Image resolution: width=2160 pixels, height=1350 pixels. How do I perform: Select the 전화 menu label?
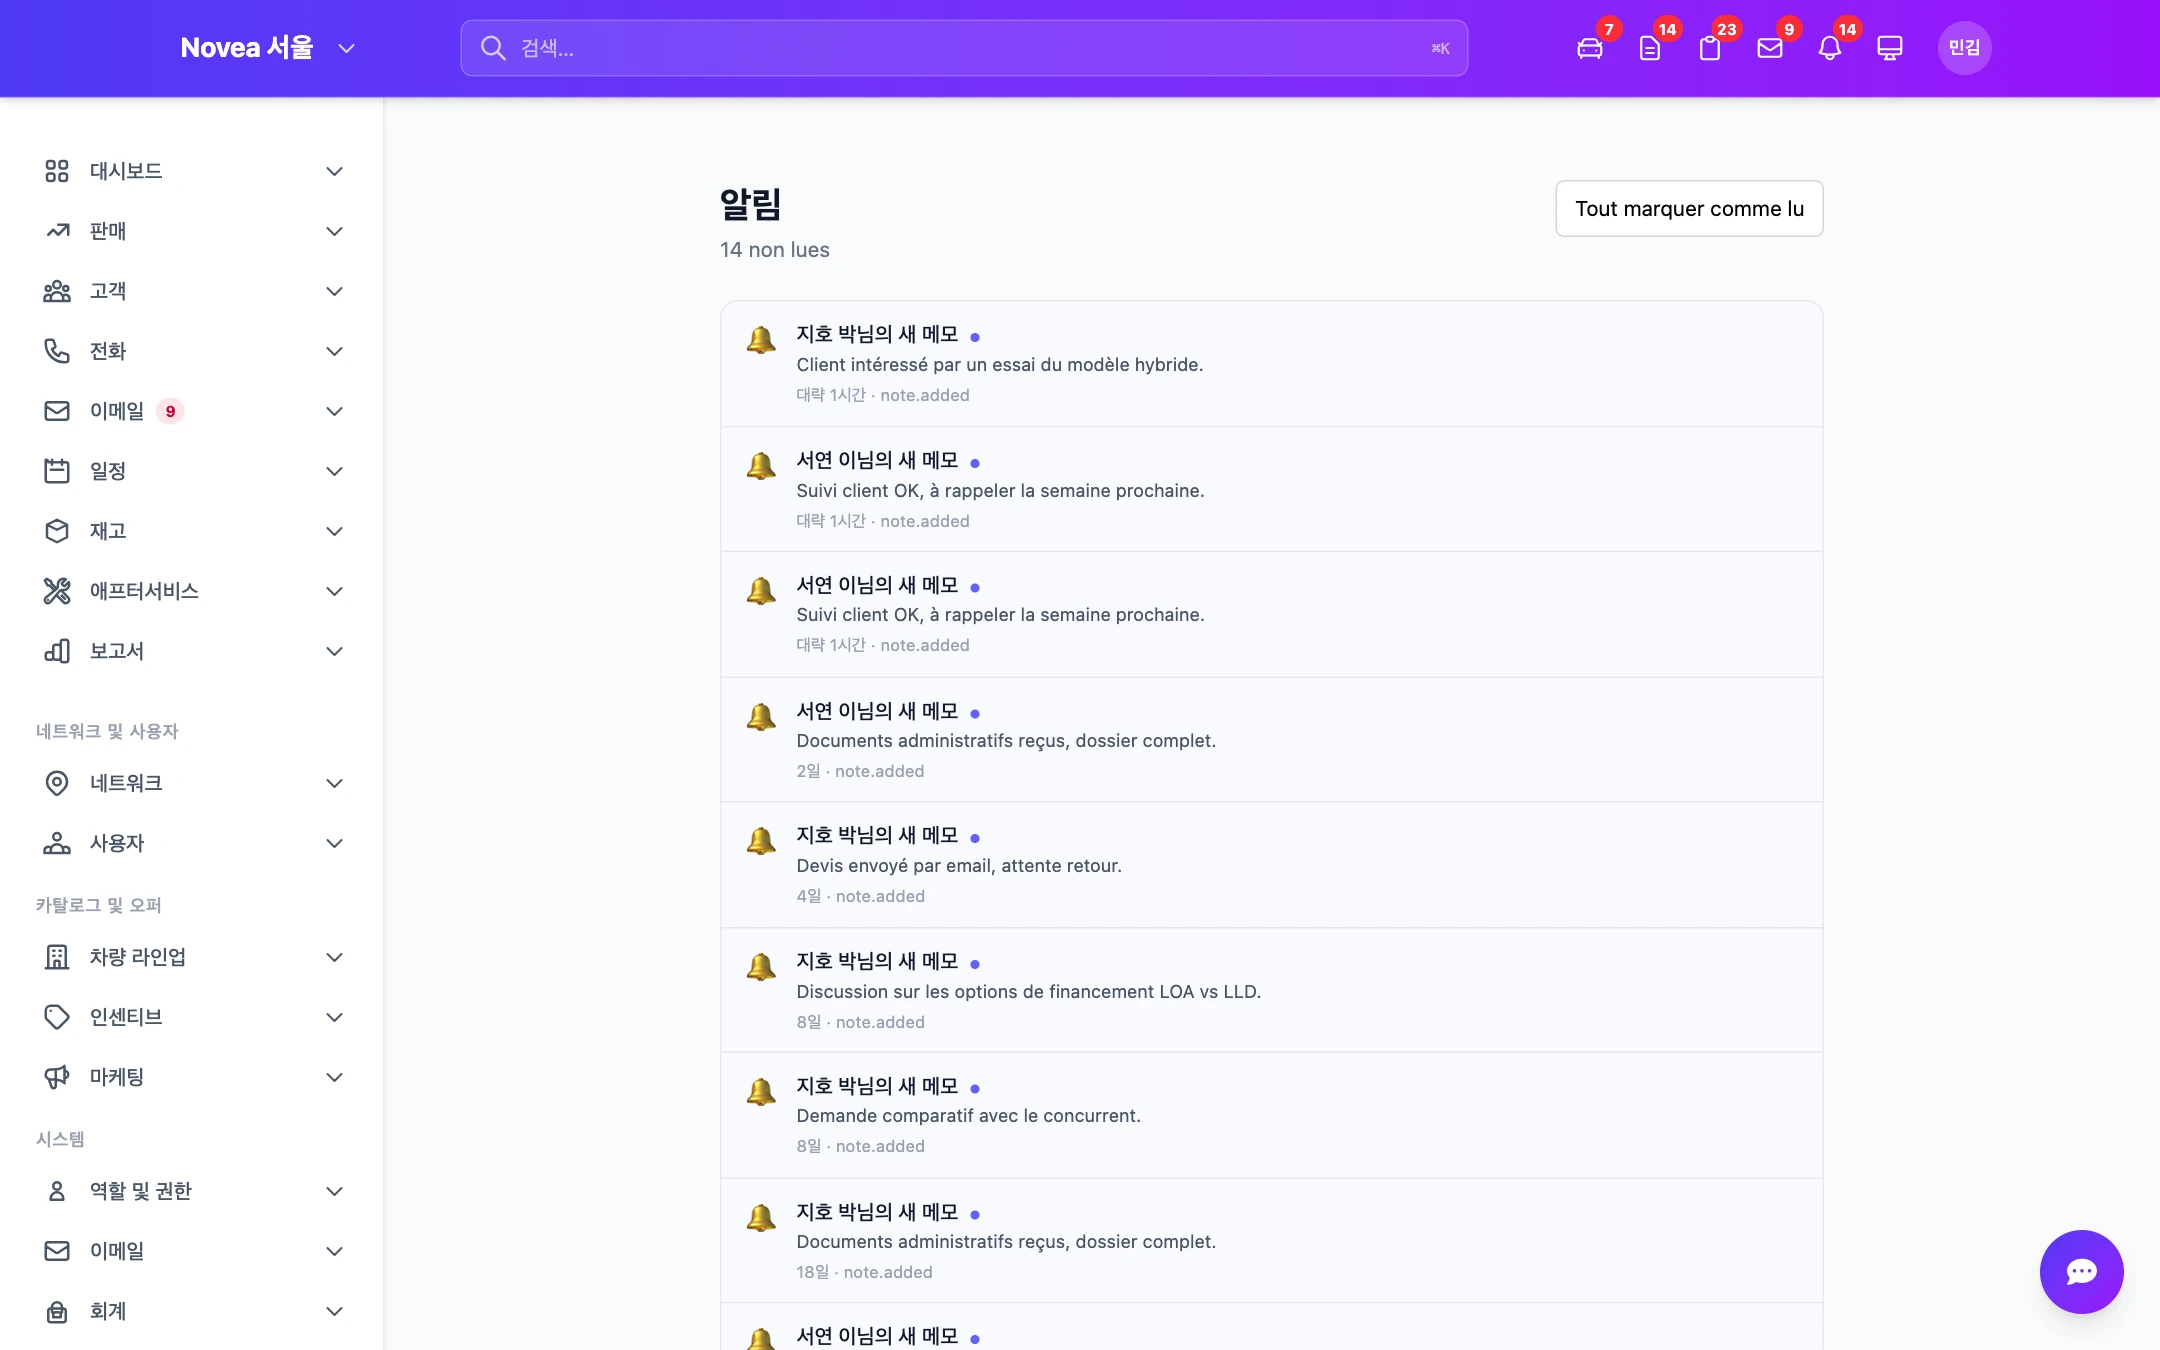click(108, 351)
